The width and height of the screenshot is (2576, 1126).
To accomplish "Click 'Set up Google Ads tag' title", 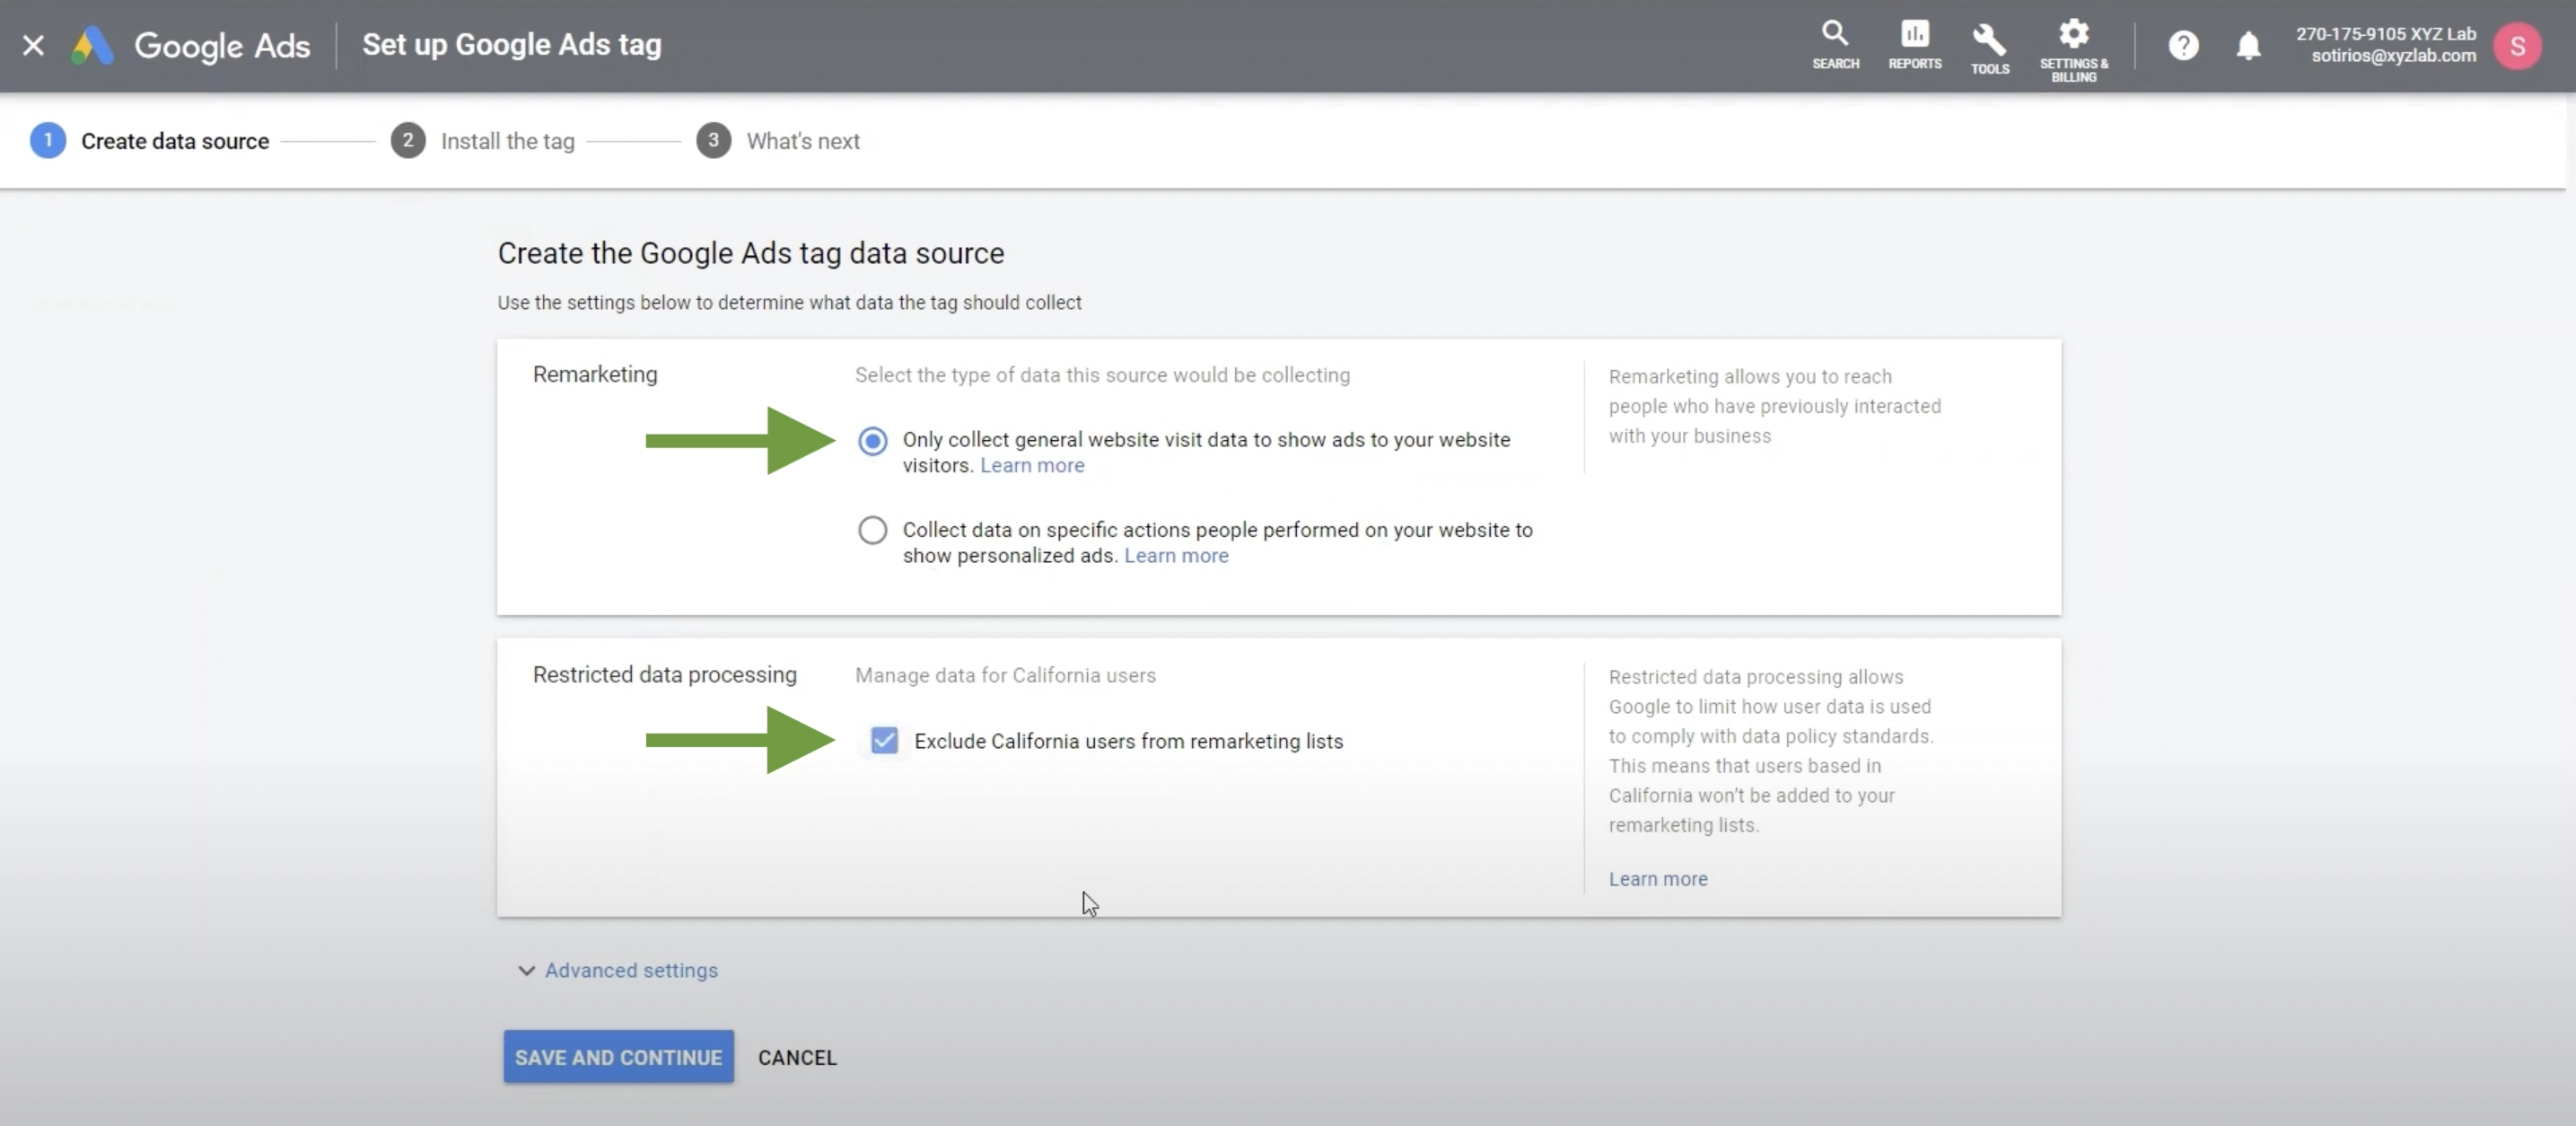I will coord(511,45).
